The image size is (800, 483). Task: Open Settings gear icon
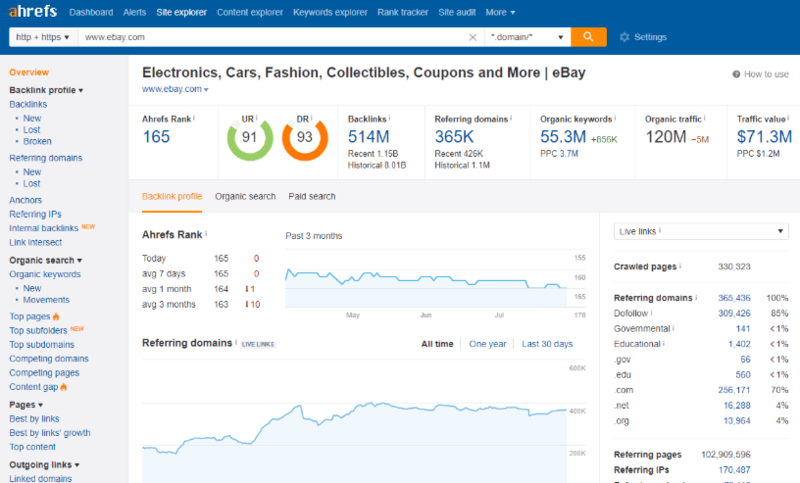tap(625, 37)
